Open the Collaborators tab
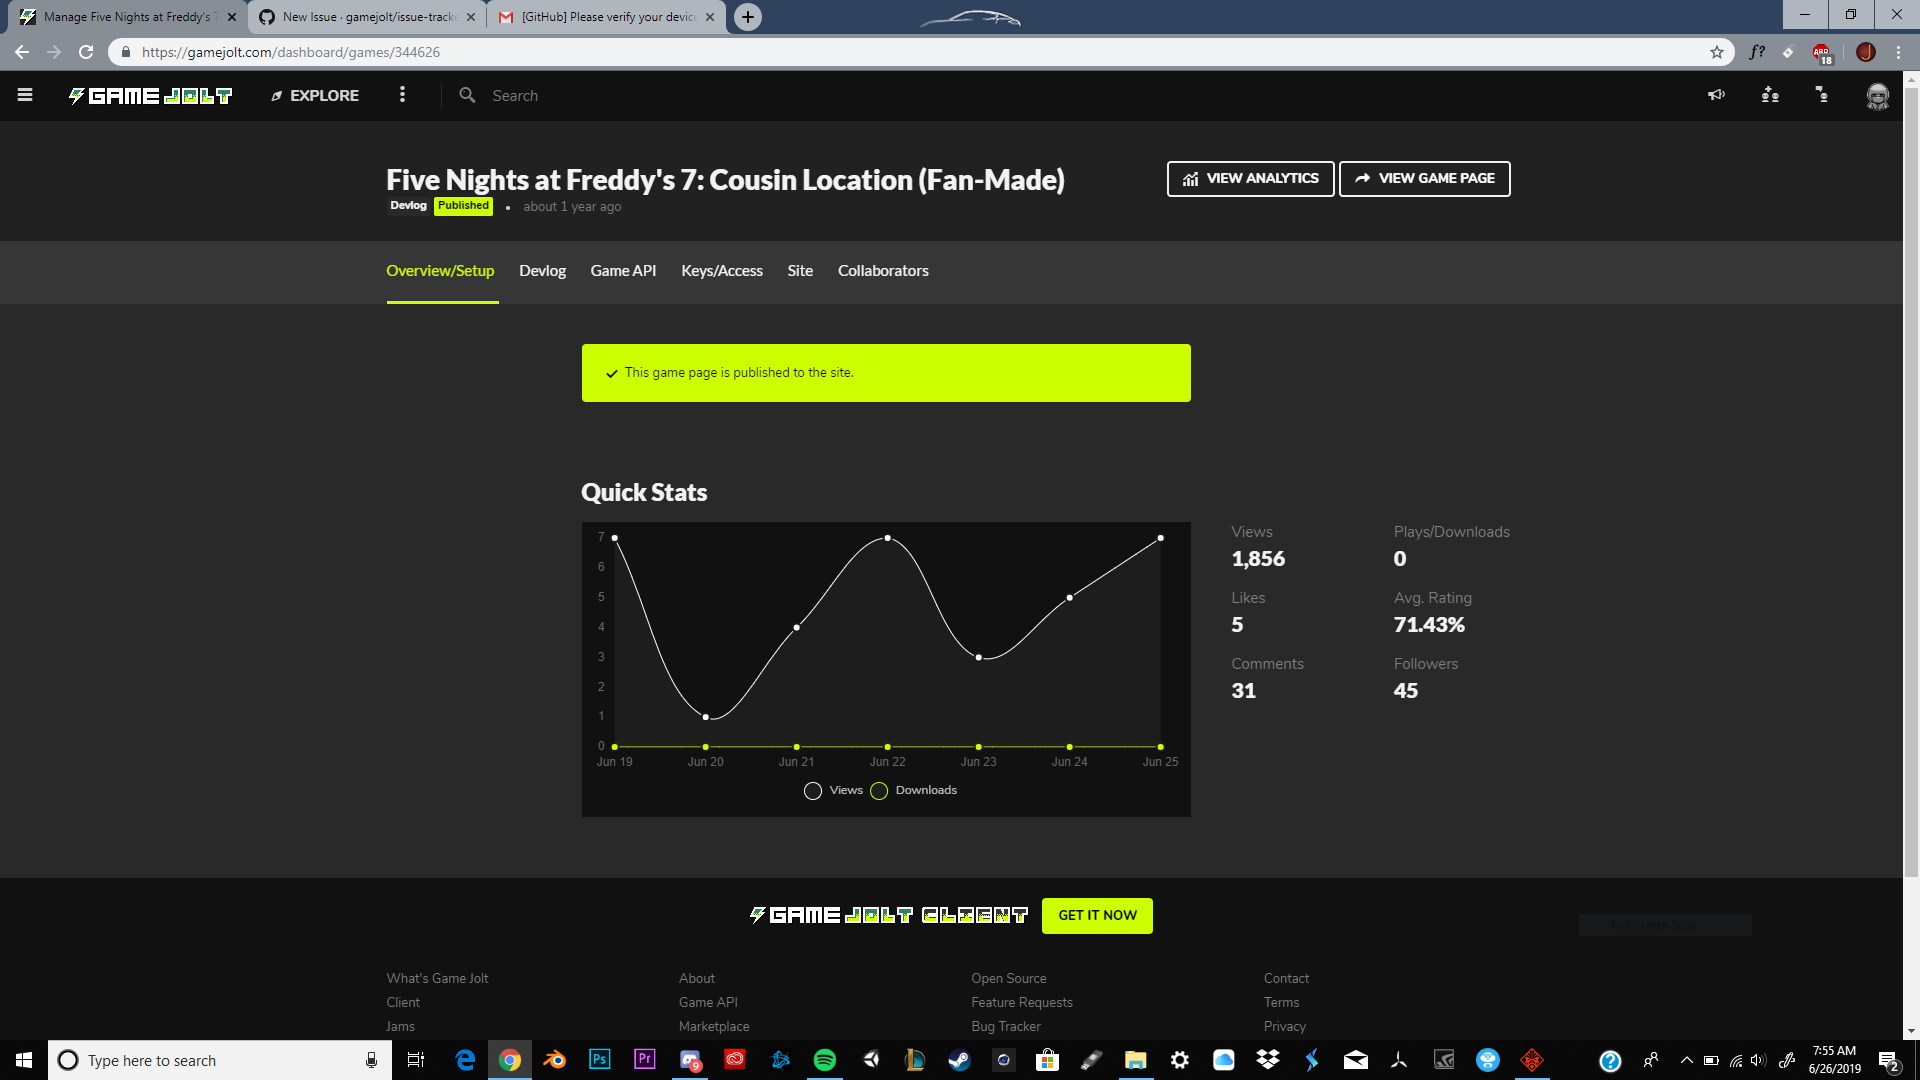Screen dimensions: 1920x1080 883,270
